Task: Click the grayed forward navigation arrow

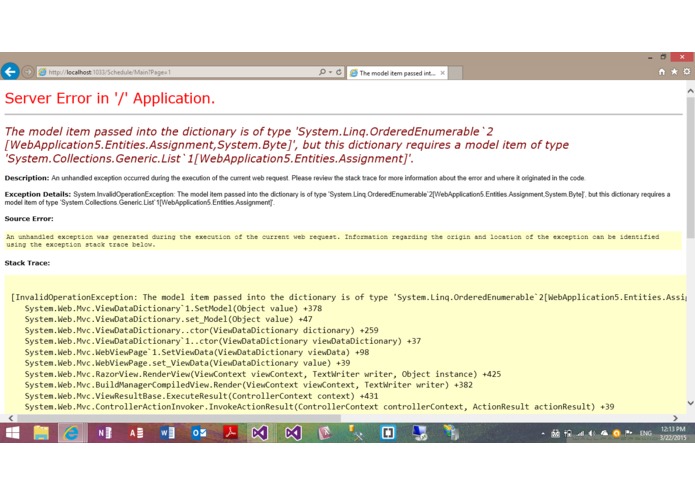Action: [x=27, y=72]
